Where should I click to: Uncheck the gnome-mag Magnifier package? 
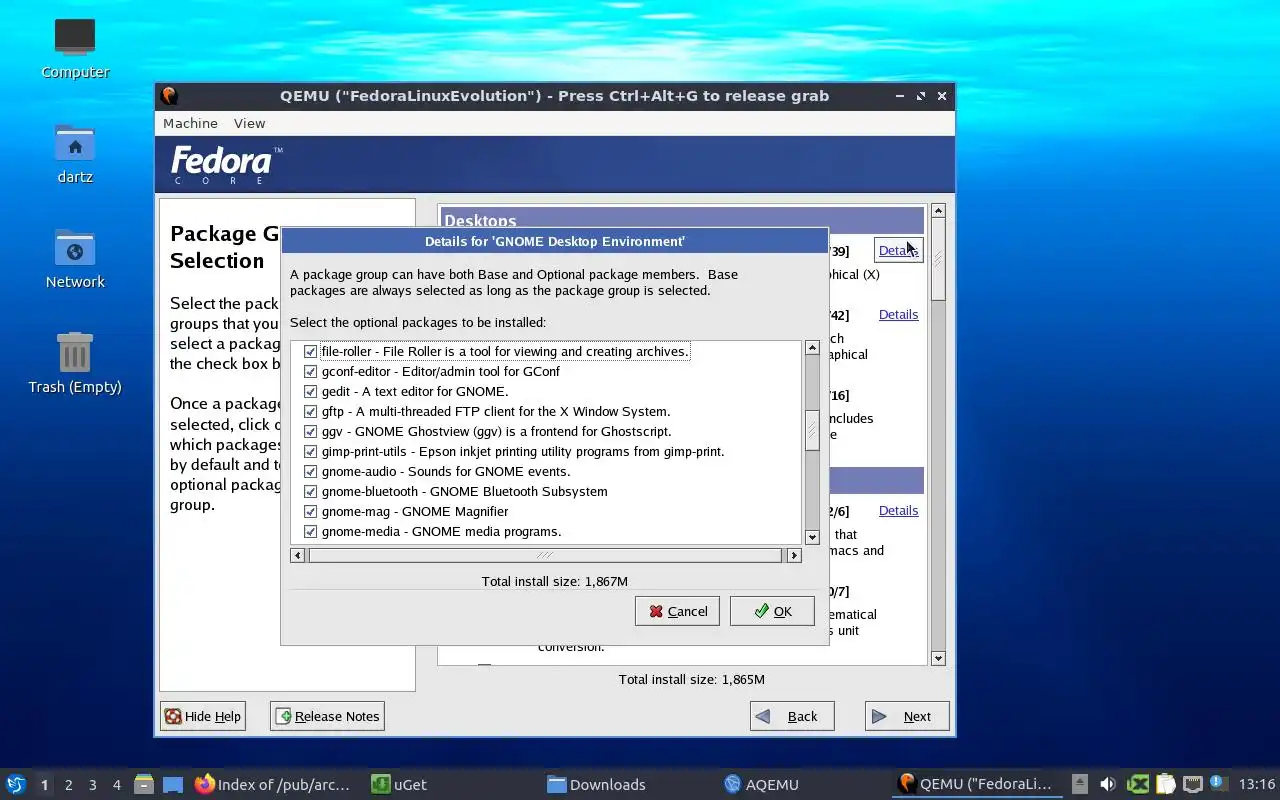pyautogui.click(x=310, y=511)
